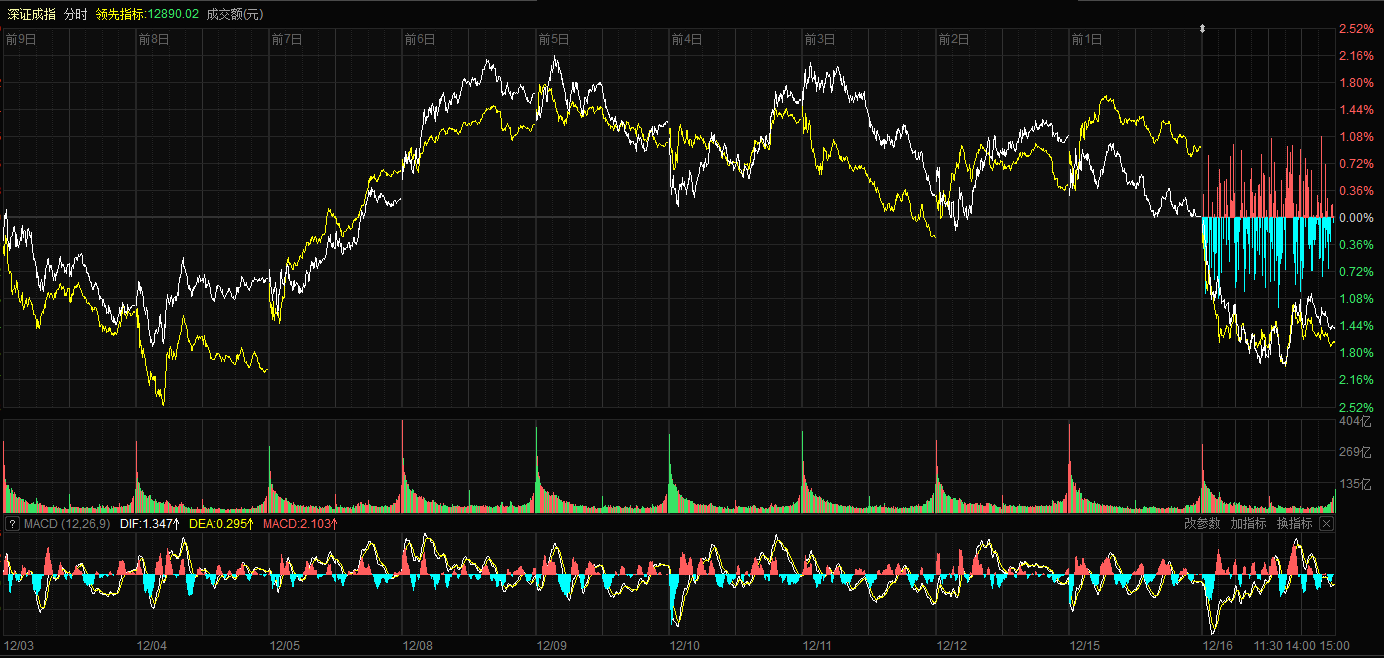Select the 分时 chart mode label
1384x658 pixels.
point(75,14)
